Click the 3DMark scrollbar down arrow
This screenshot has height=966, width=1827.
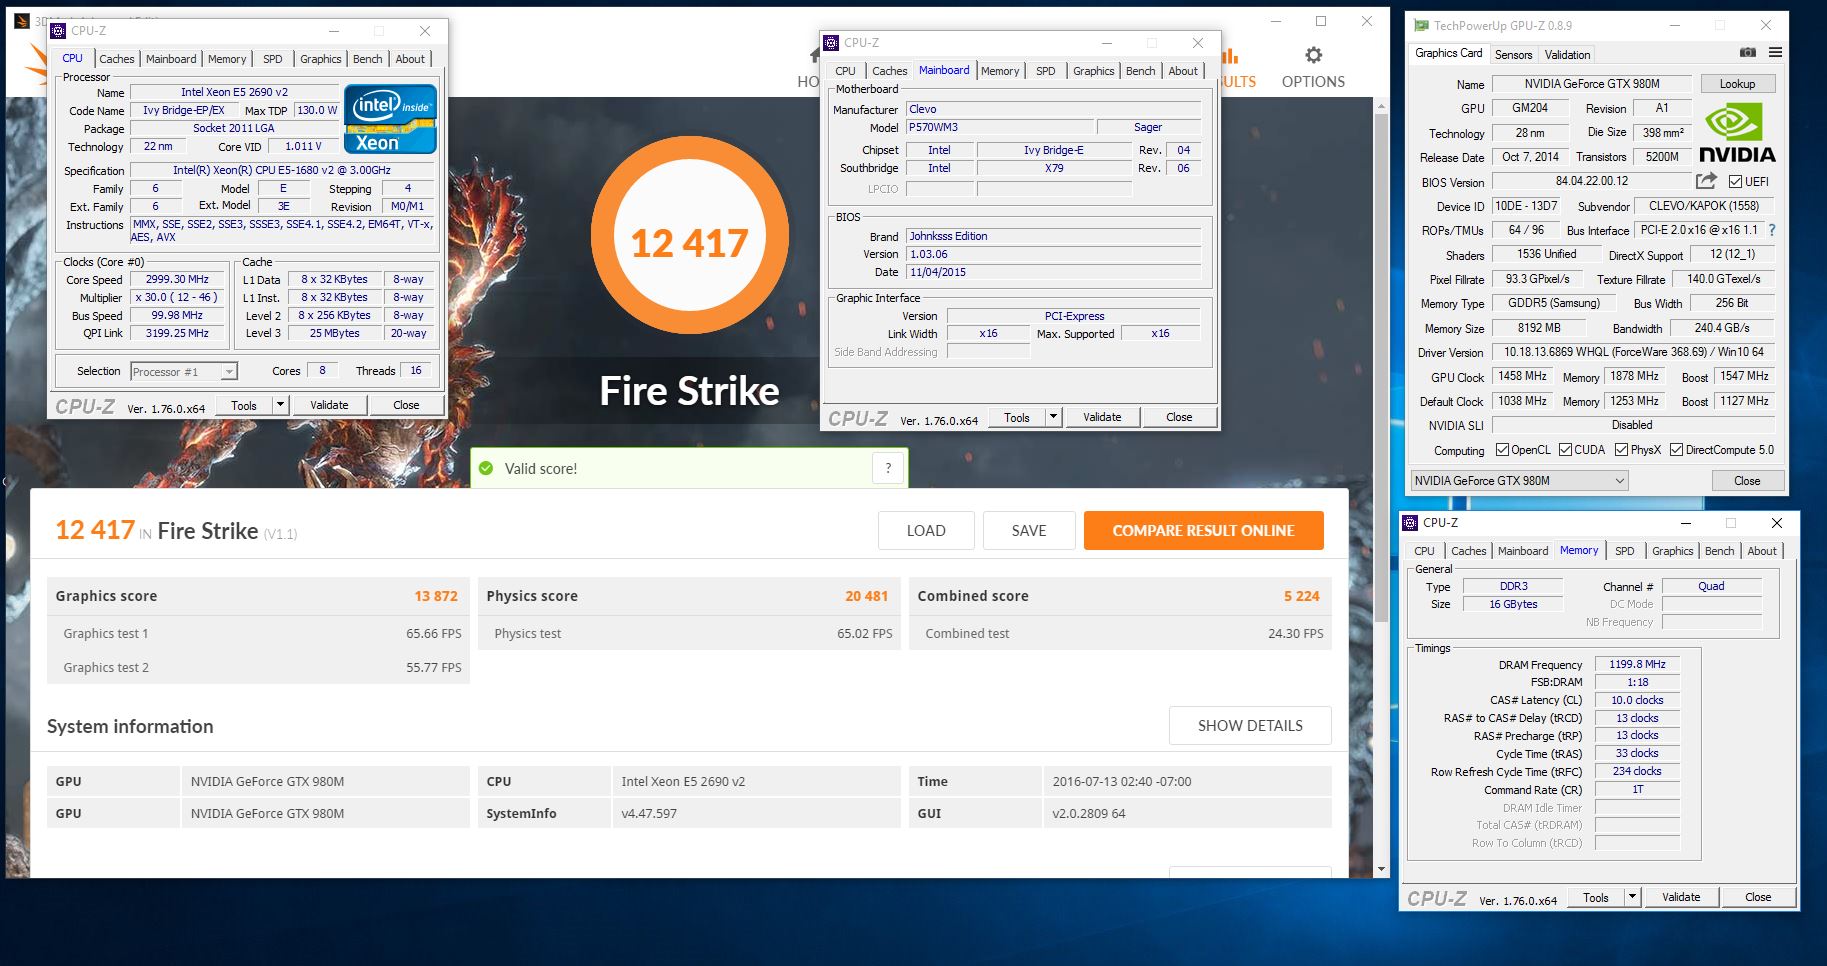pos(1381,869)
